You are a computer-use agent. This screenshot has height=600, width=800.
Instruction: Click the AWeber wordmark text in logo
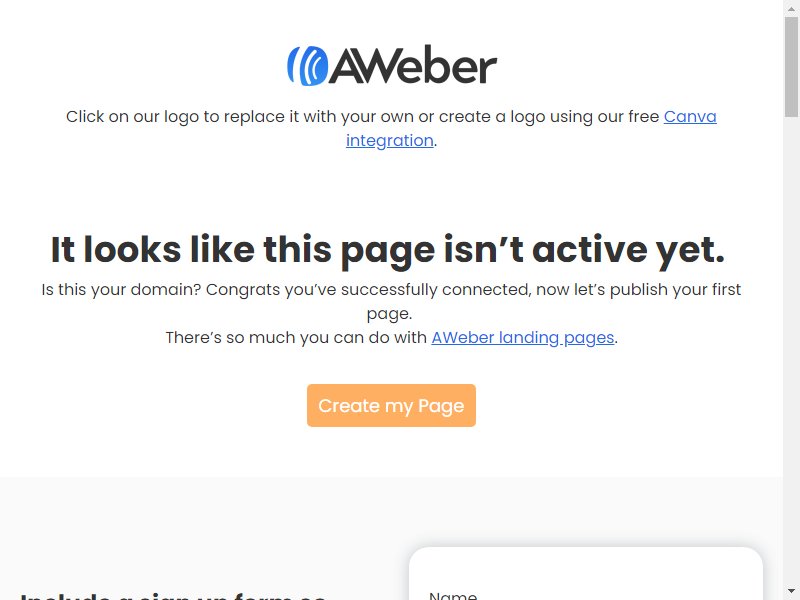pos(413,65)
